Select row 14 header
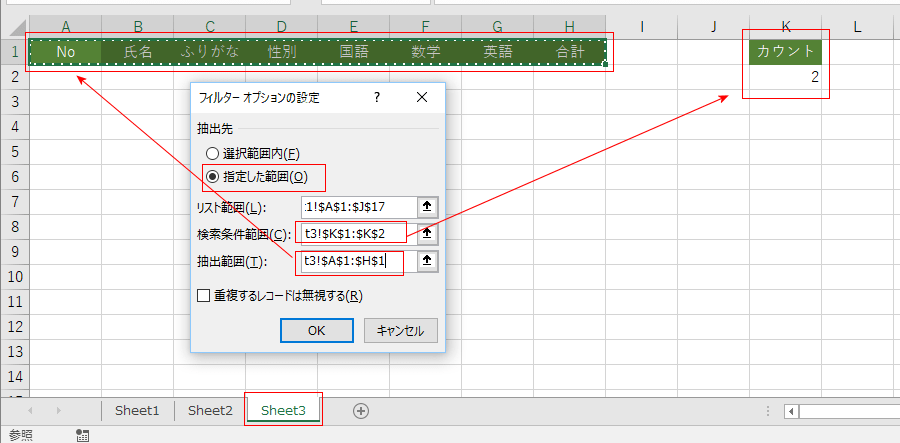Image resolution: width=900 pixels, height=443 pixels. tap(14, 376)
